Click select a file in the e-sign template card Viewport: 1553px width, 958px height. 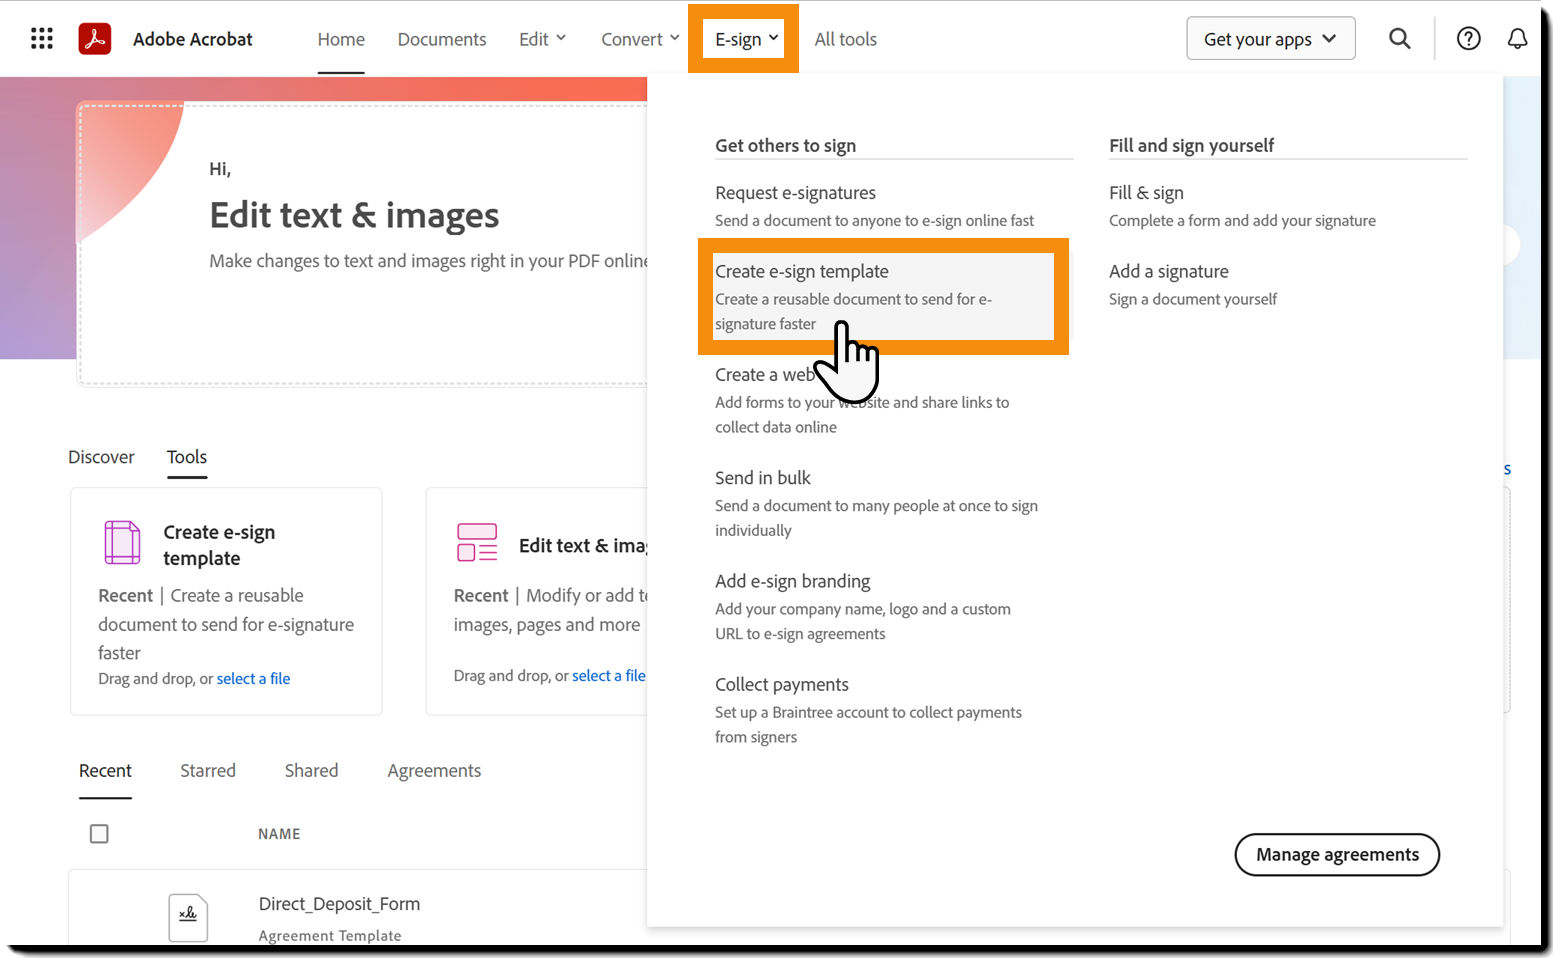point(253,679)
